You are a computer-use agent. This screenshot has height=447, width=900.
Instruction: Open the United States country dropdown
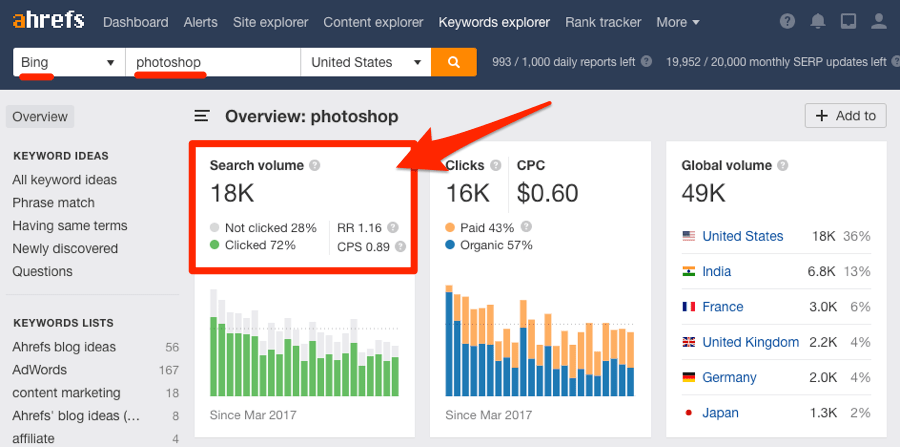366,62
